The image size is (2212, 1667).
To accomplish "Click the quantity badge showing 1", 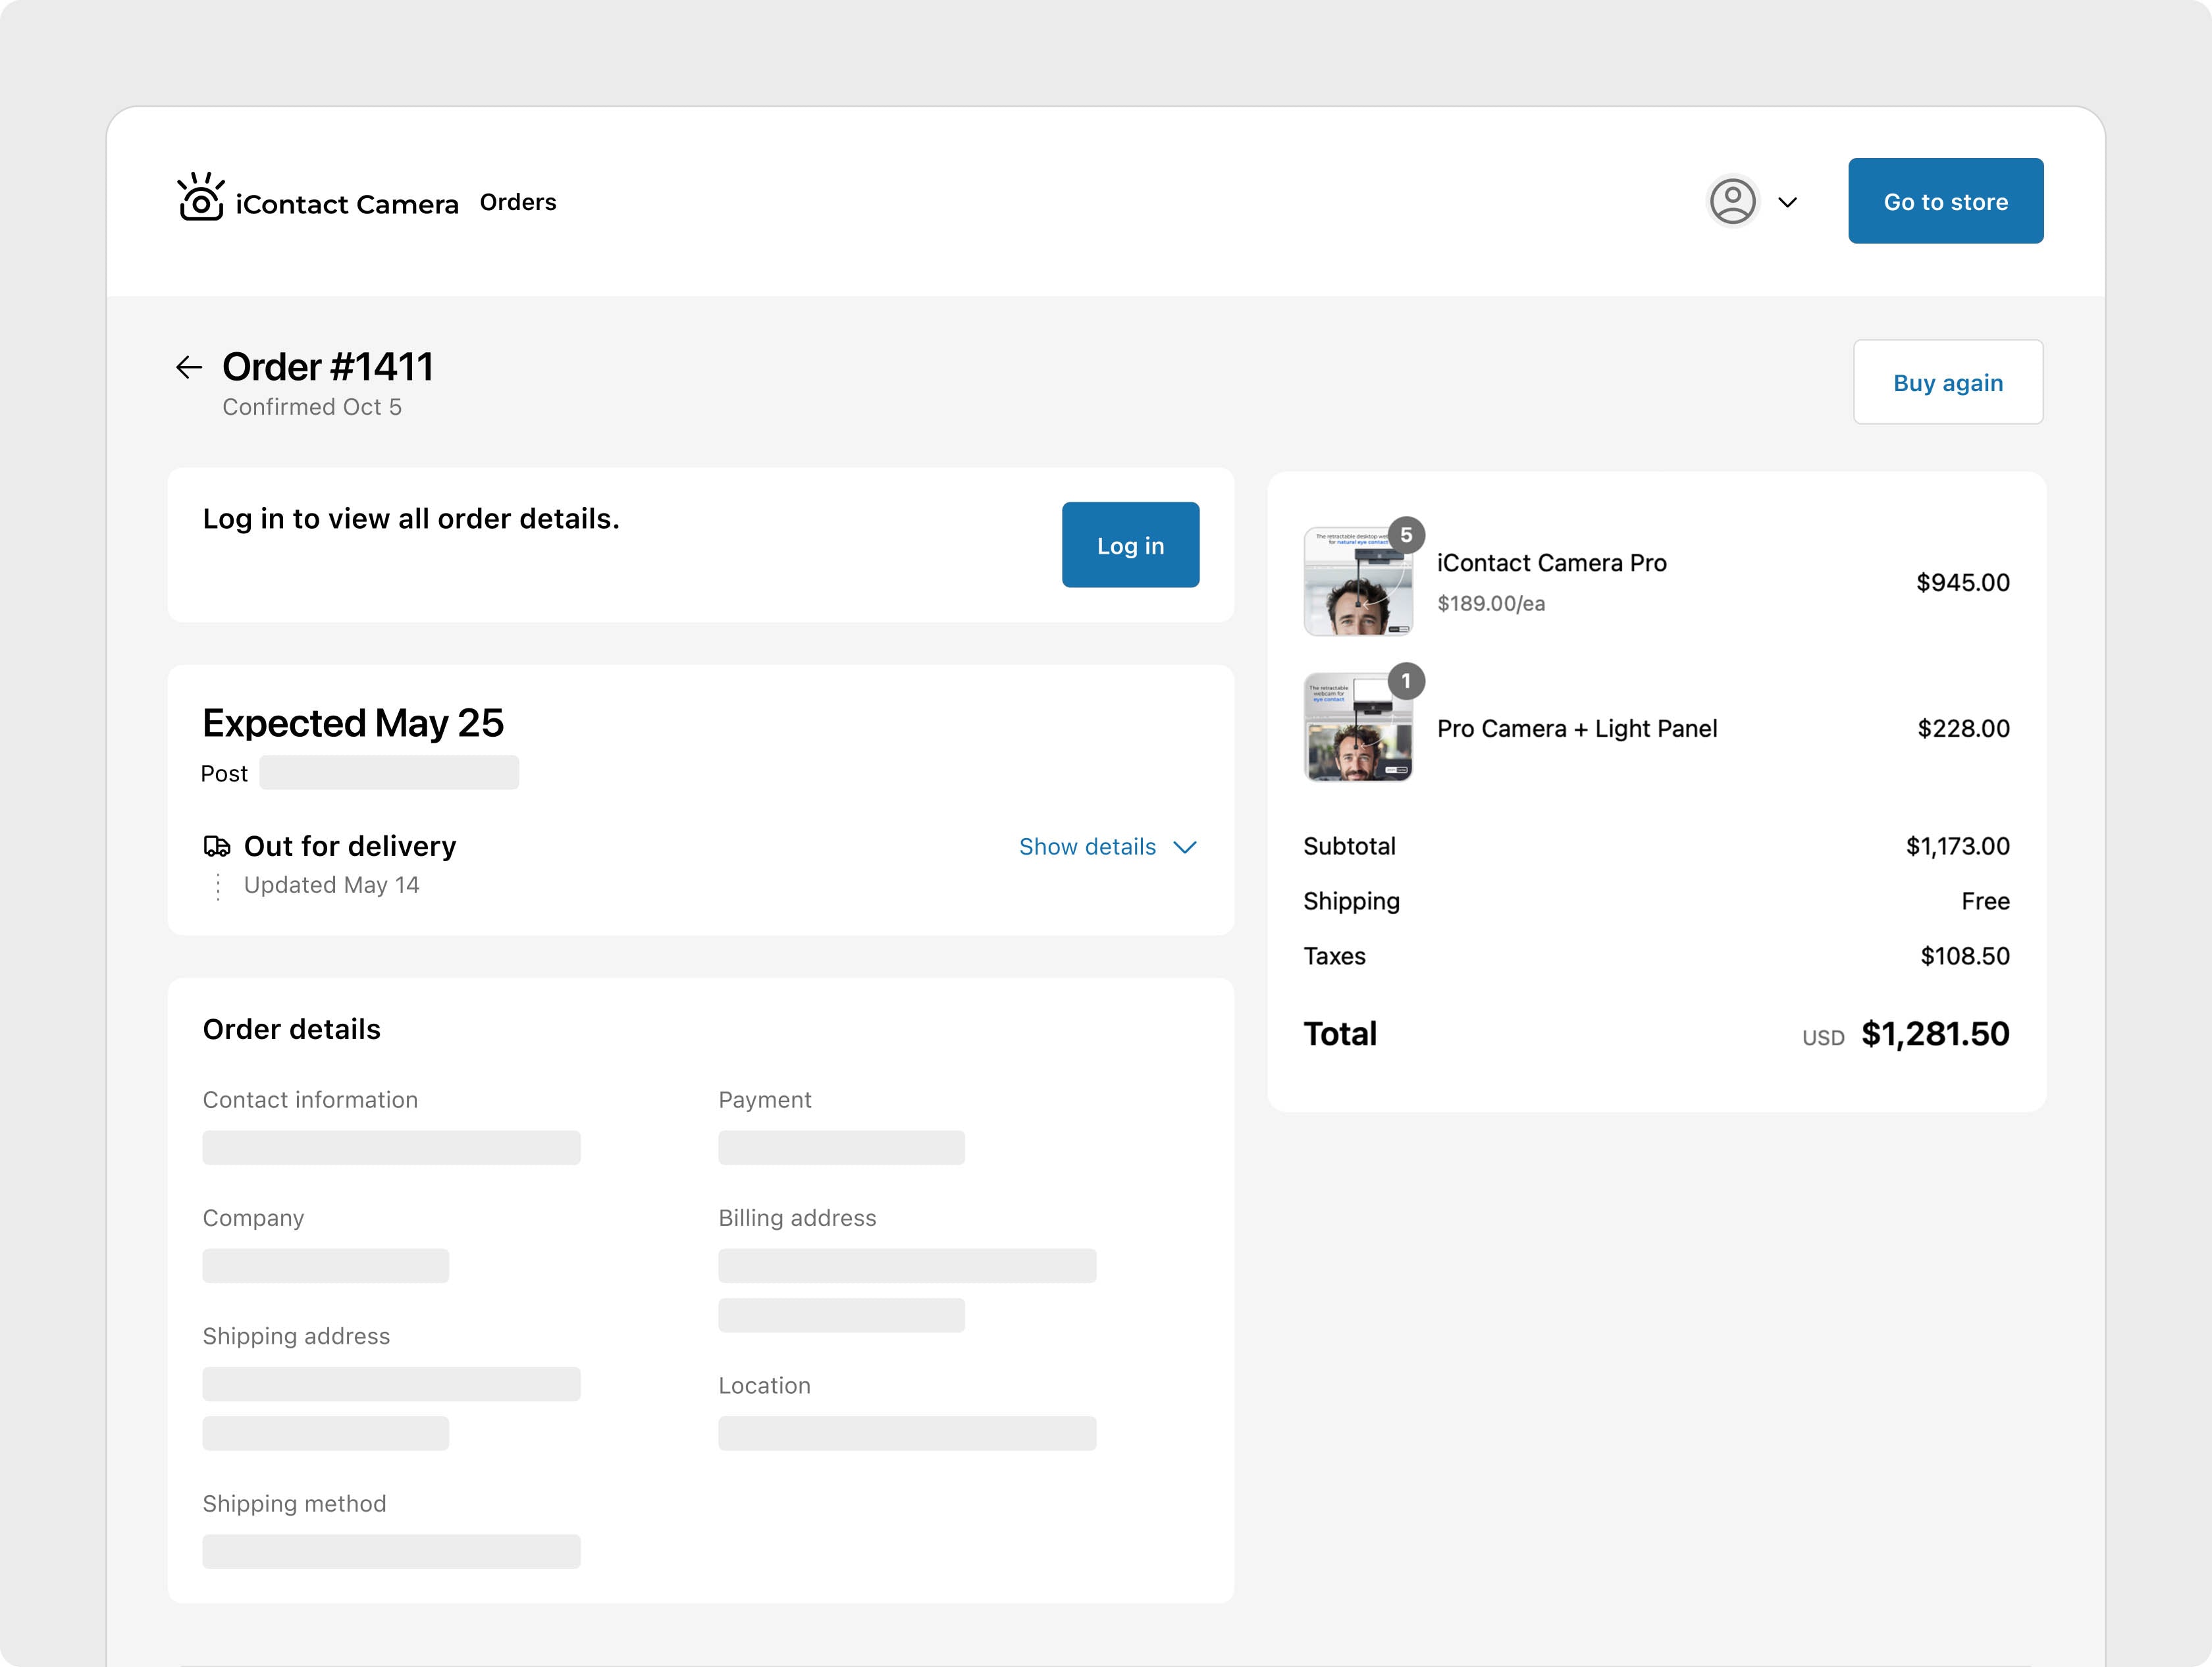I will (1406, 681).
